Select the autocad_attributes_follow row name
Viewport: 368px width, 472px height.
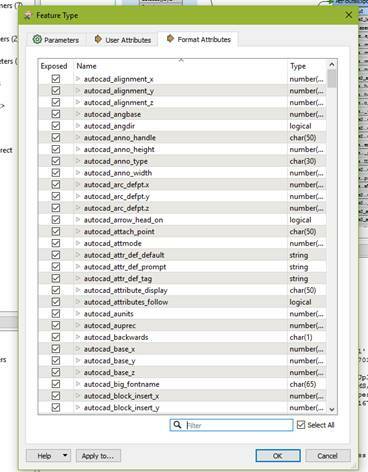126,302
